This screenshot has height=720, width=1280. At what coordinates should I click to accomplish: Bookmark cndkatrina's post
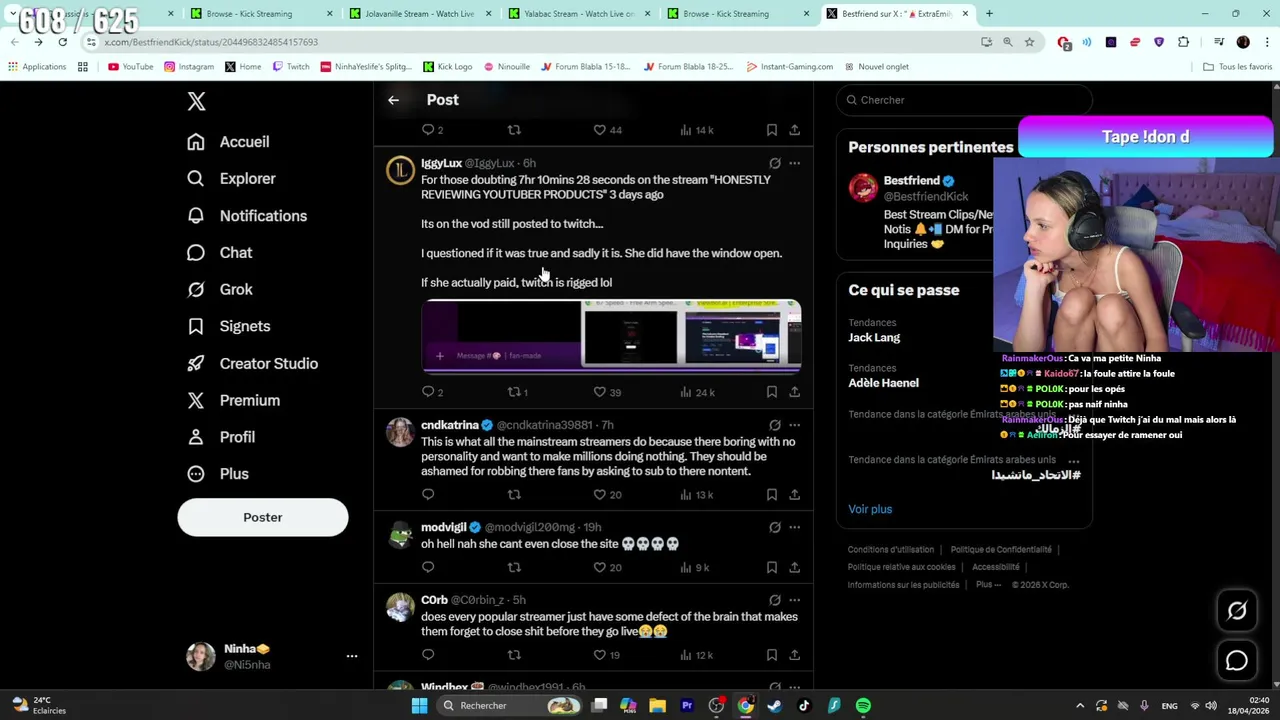(772, 494)
